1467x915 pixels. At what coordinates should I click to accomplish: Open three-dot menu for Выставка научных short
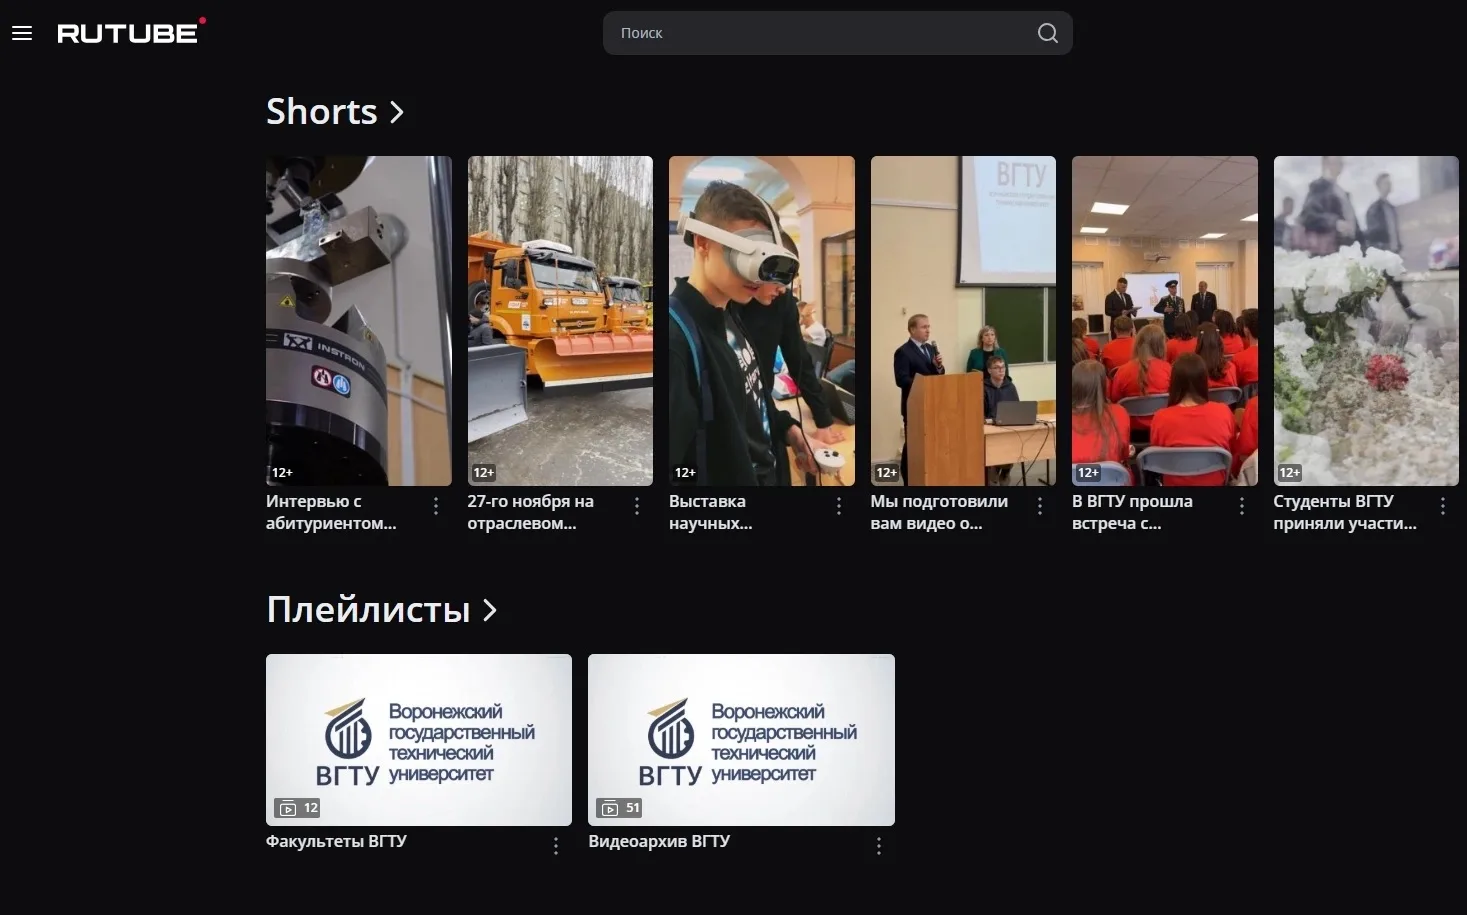tap(839, 506)
